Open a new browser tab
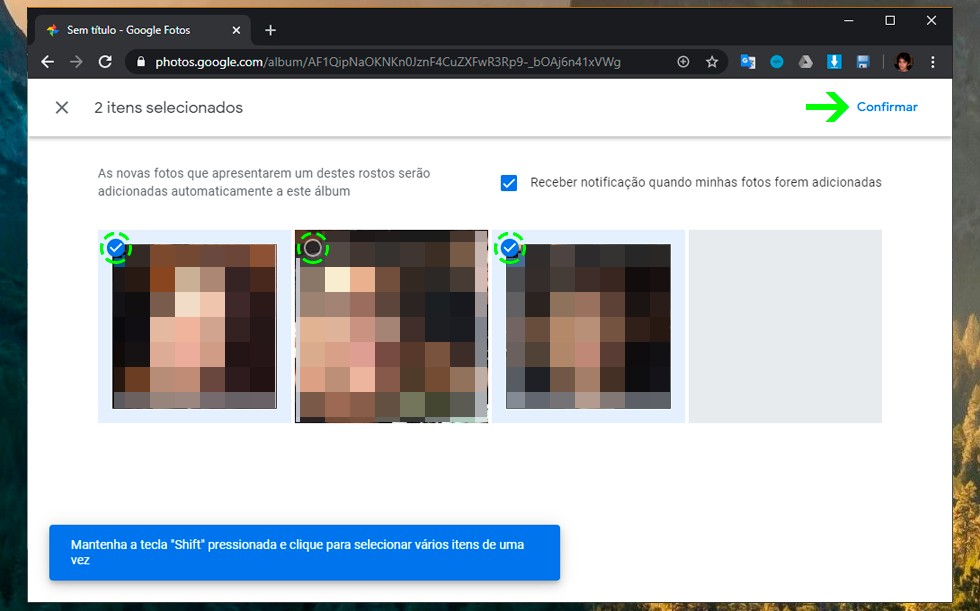This screenshot has width=980, height=611. coord(270,30)
